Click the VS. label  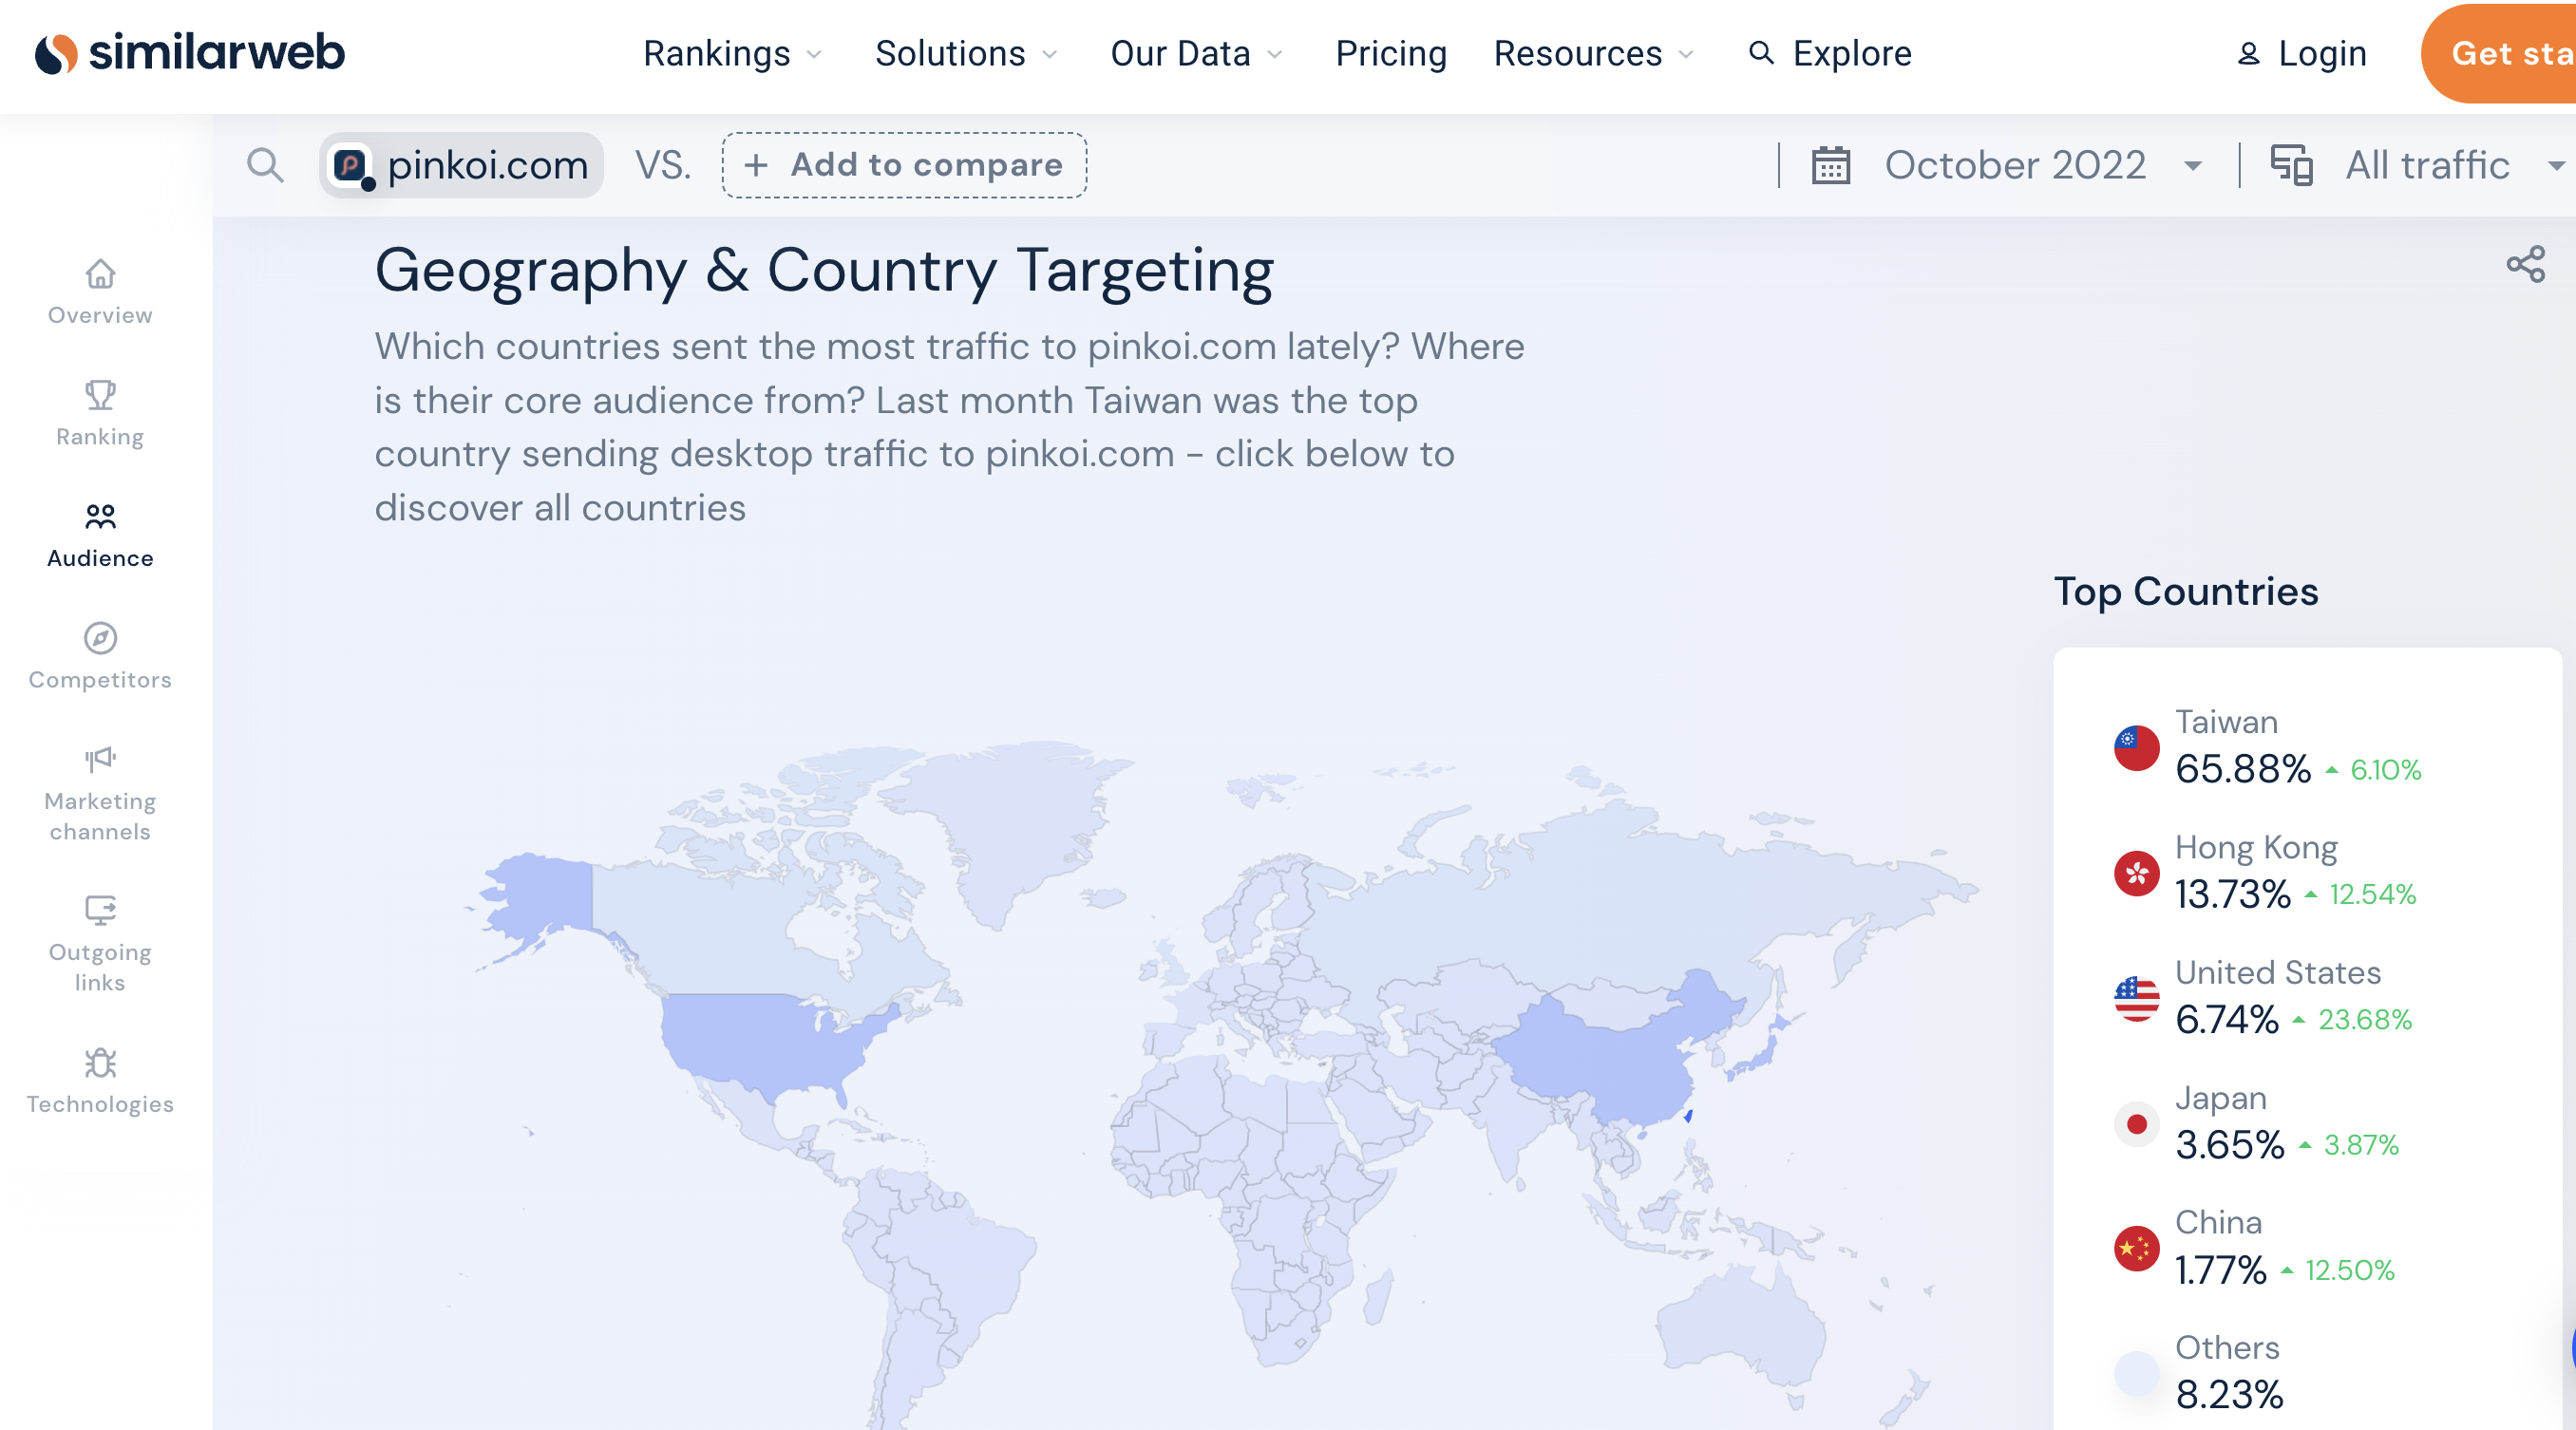[663, 165]
